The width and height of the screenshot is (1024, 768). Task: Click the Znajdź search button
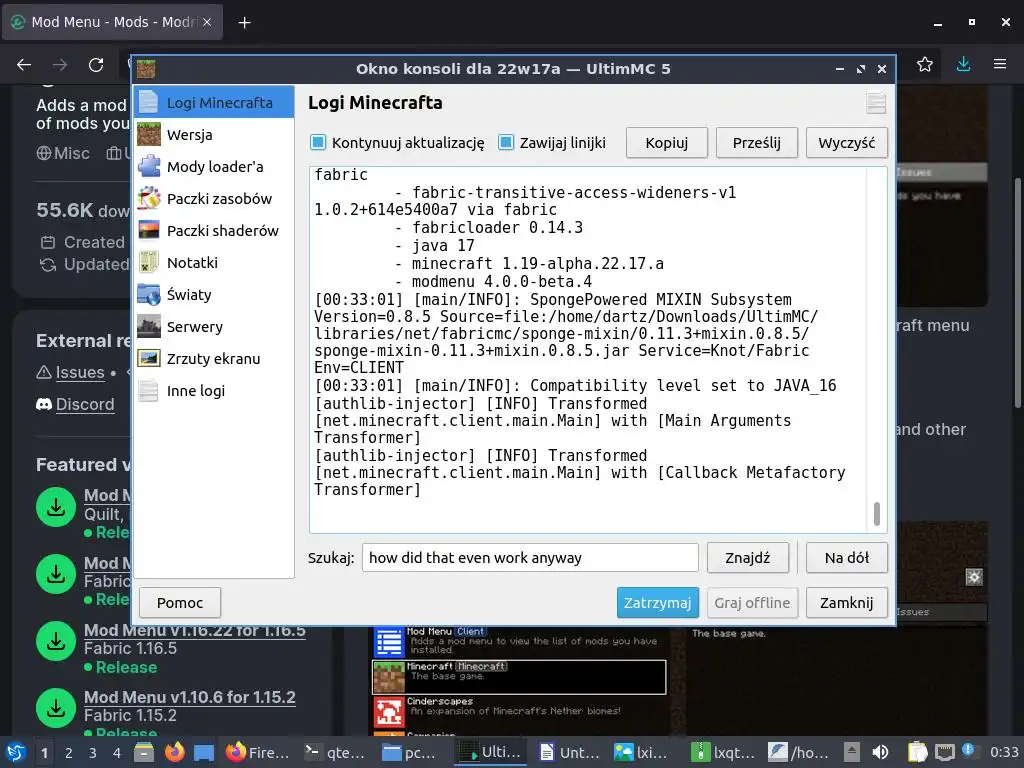click(748, 558)
